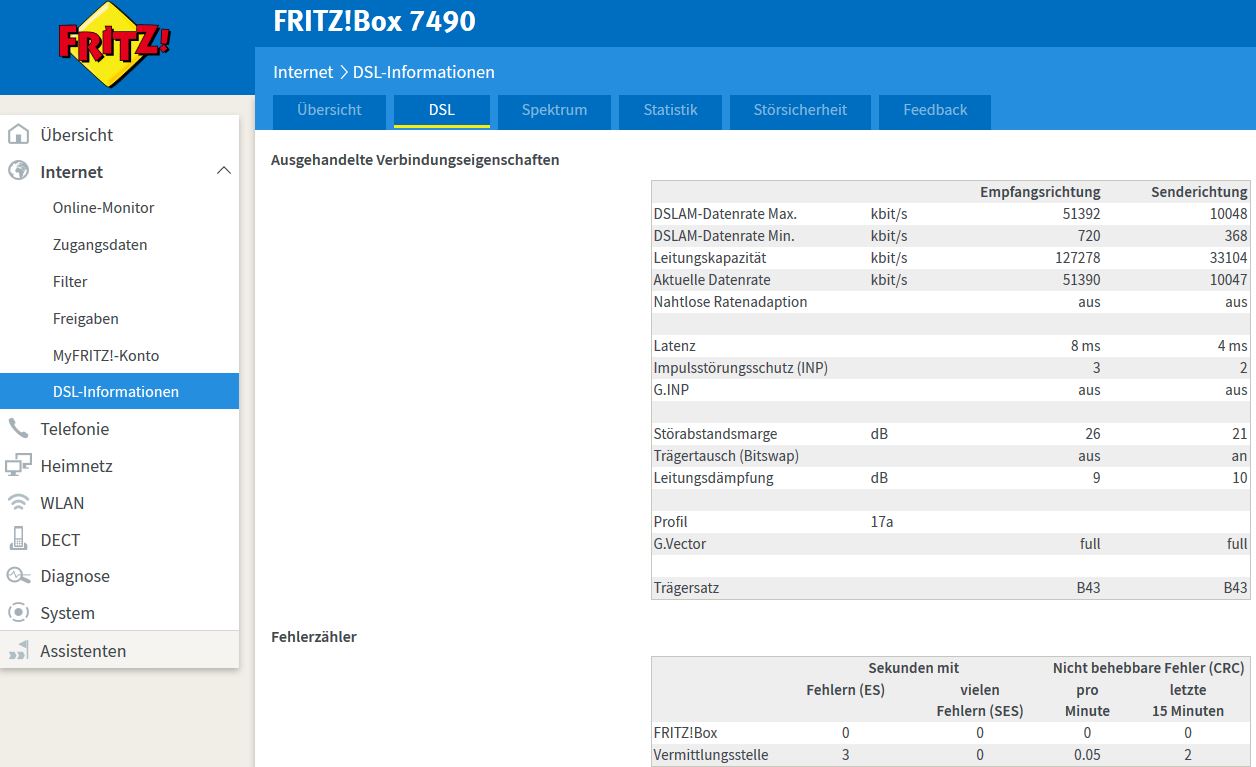Click the Empfangsrichtung column header
This screenshot has height=767, width=1256.
(1040, 192)
